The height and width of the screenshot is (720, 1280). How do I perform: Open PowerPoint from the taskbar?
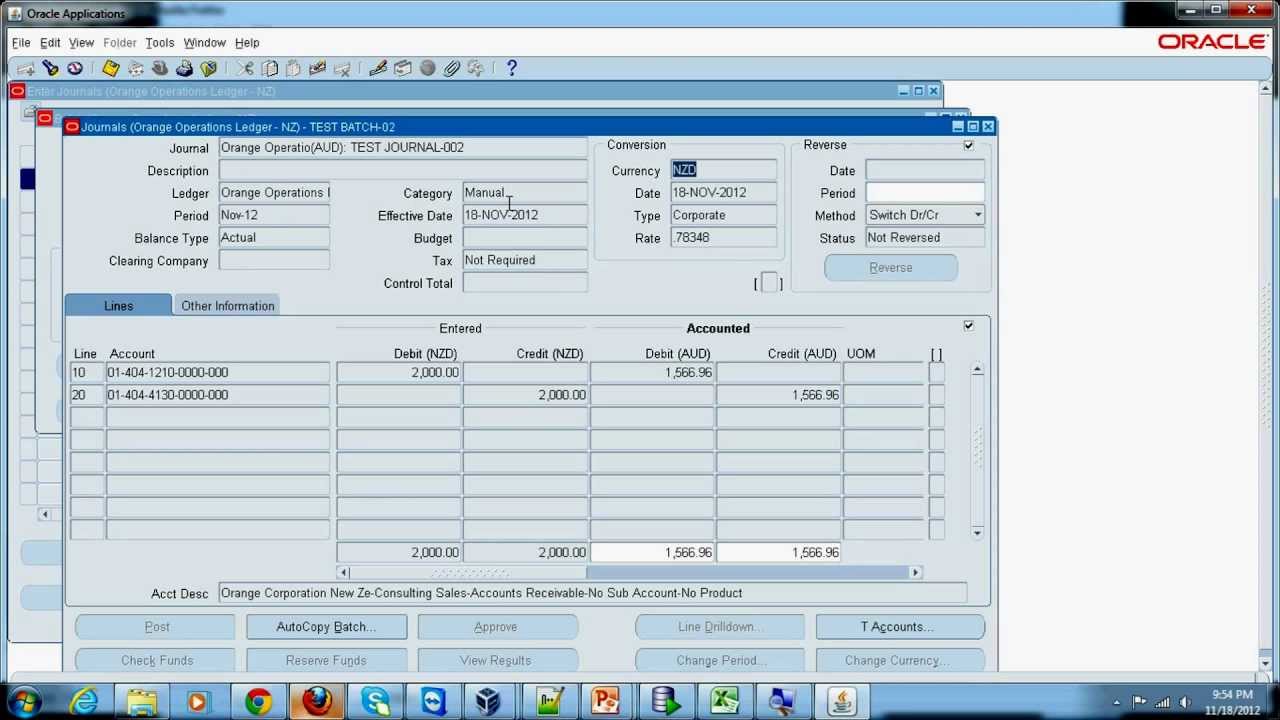pos(607,701)
